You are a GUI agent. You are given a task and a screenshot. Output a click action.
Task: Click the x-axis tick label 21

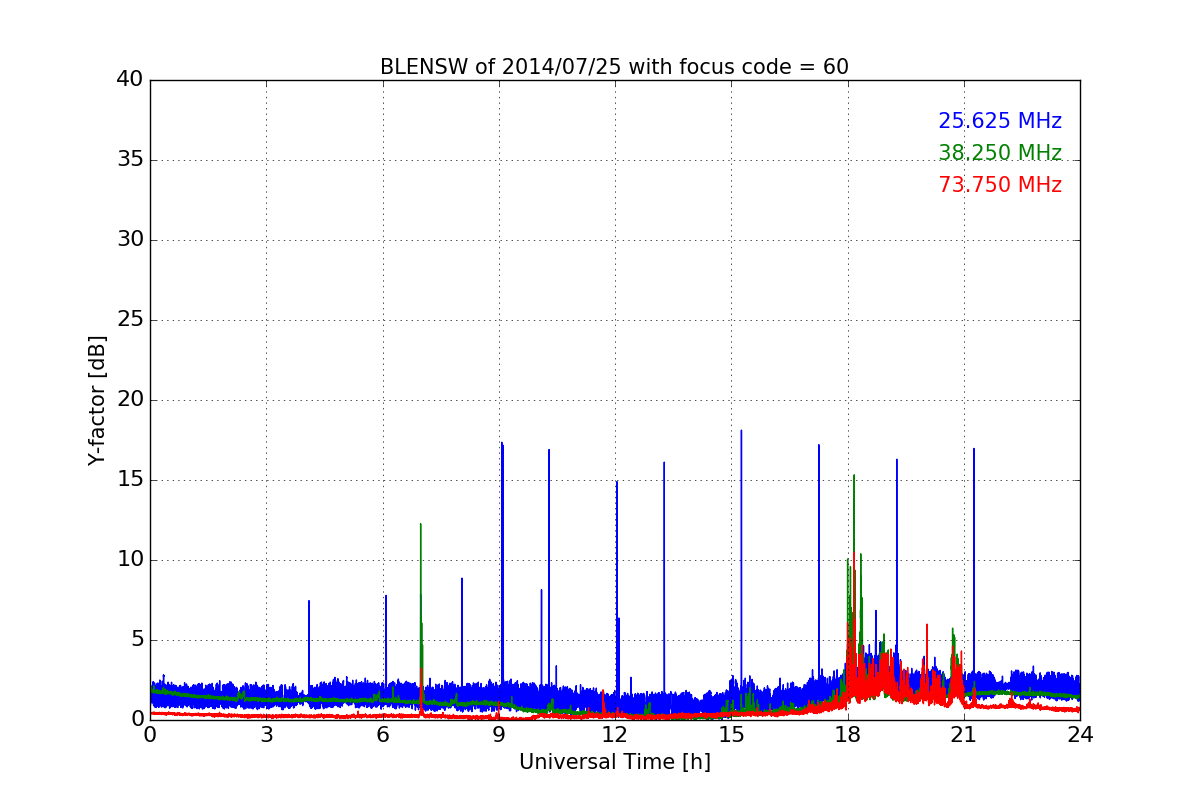pos(963,734)
